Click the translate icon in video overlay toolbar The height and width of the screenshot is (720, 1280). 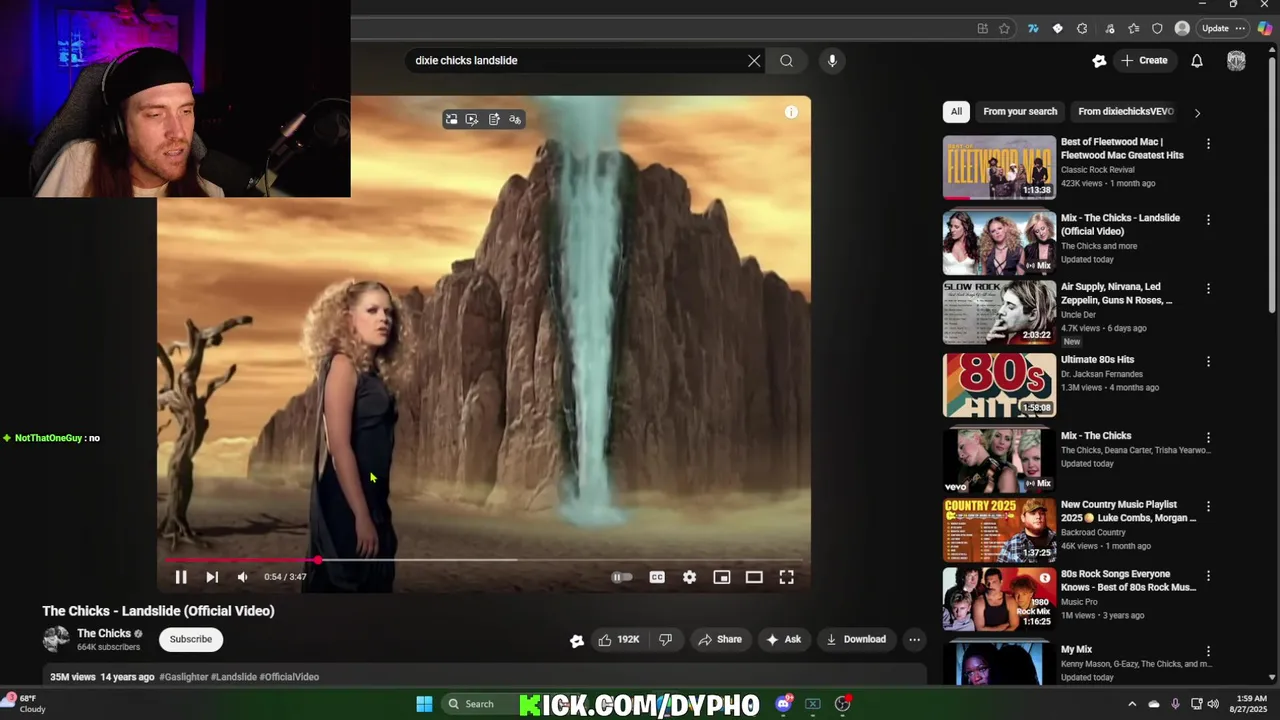click(x=515, y=119)
